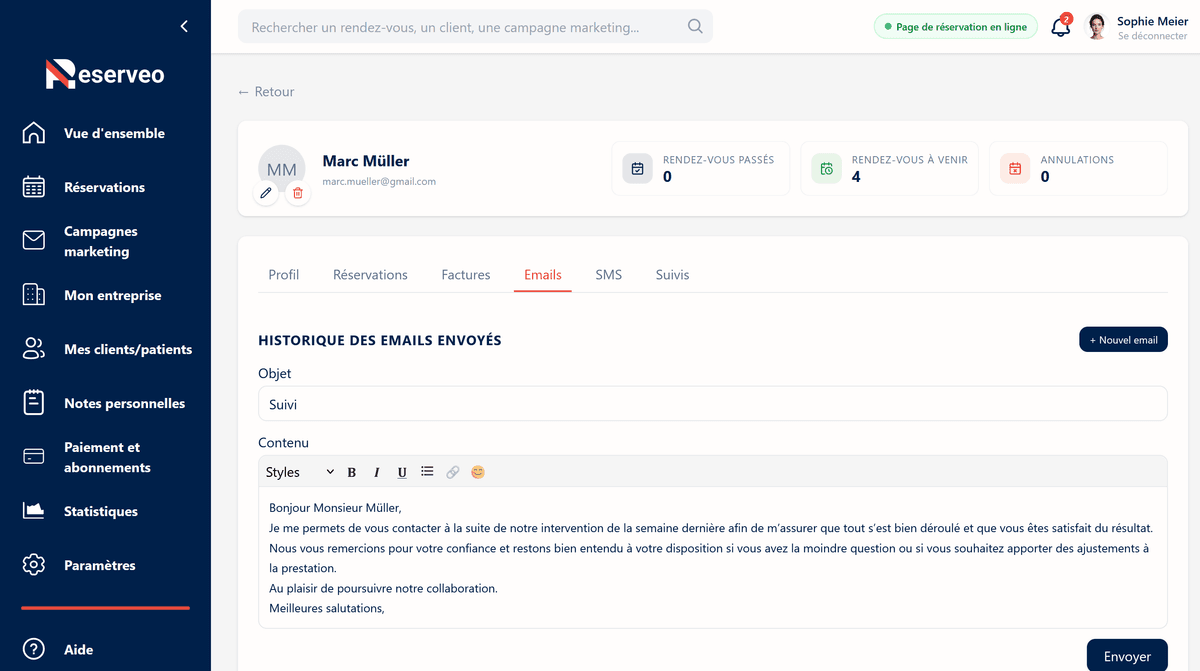Viewport: 1200px width, 671px height.
Task: Open Statistiques in the sidebar
Action: tap(101, 511)
